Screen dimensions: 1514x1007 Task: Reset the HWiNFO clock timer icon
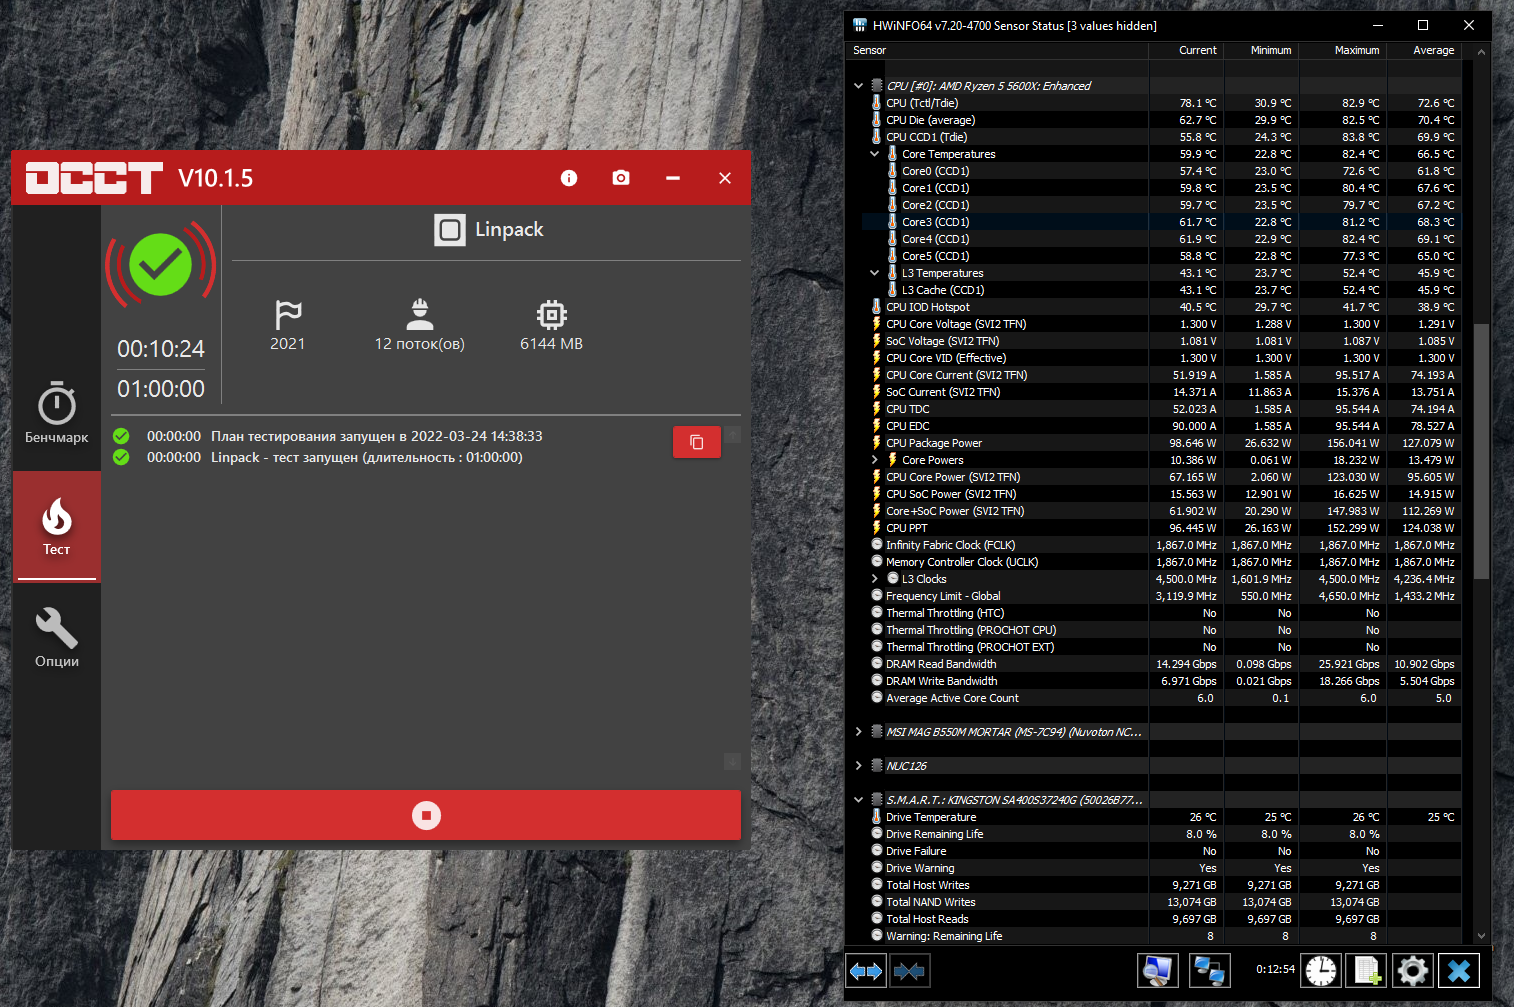tap(1321, 970)
